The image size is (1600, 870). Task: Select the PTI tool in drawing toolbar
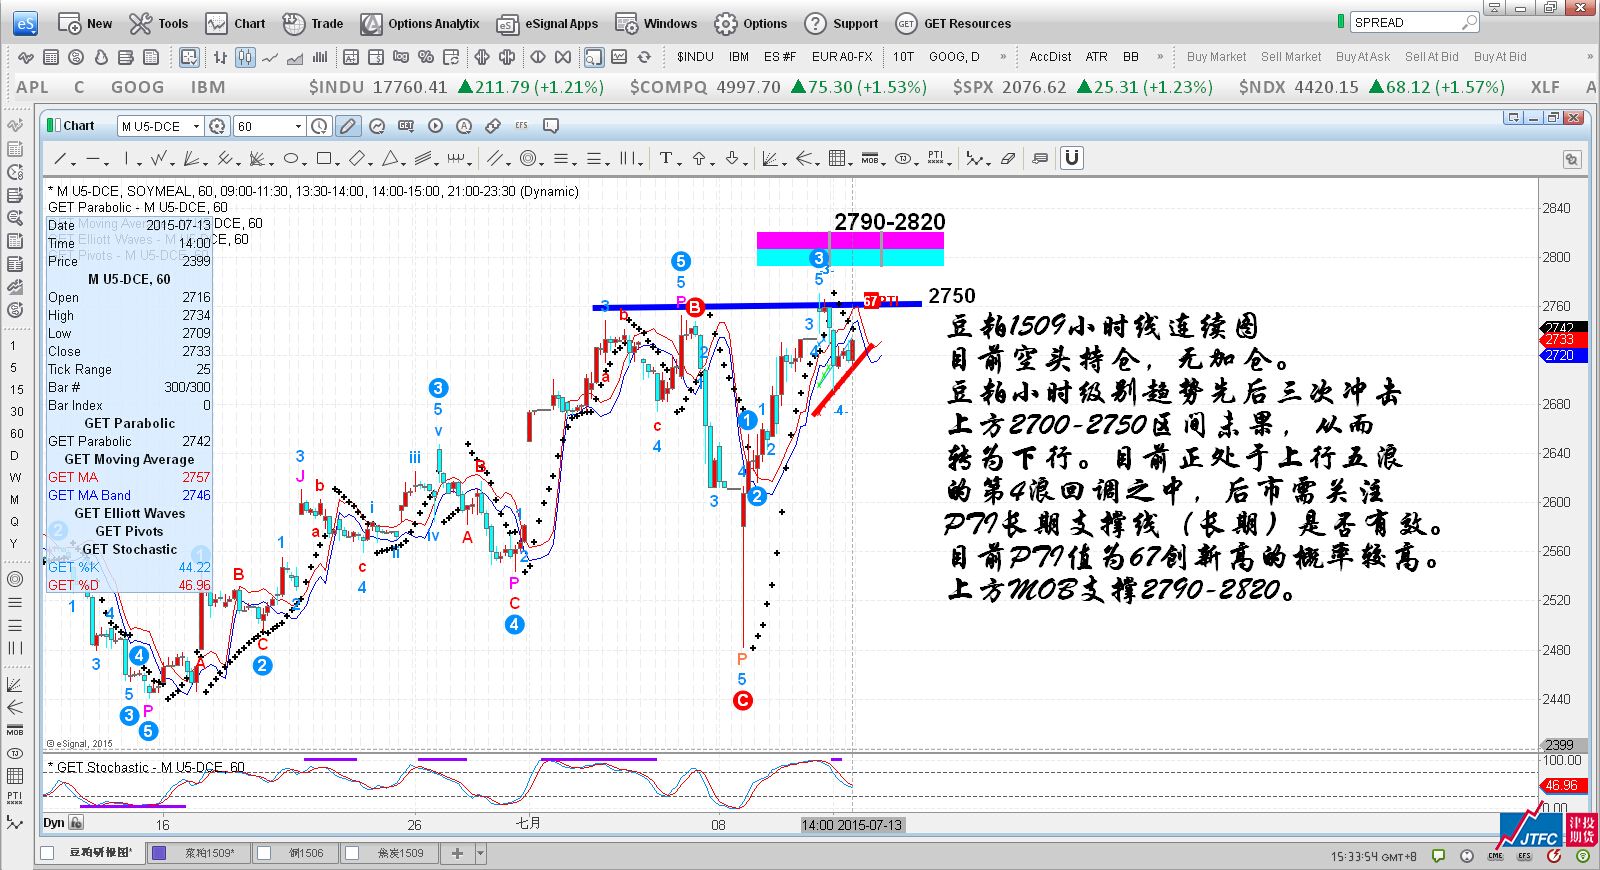(935, 159)
